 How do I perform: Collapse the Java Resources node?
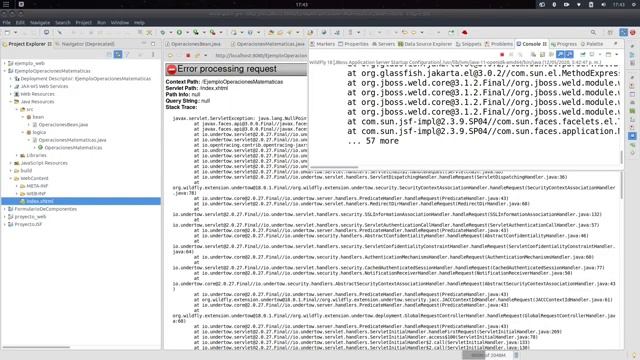[x=11, y=102]
